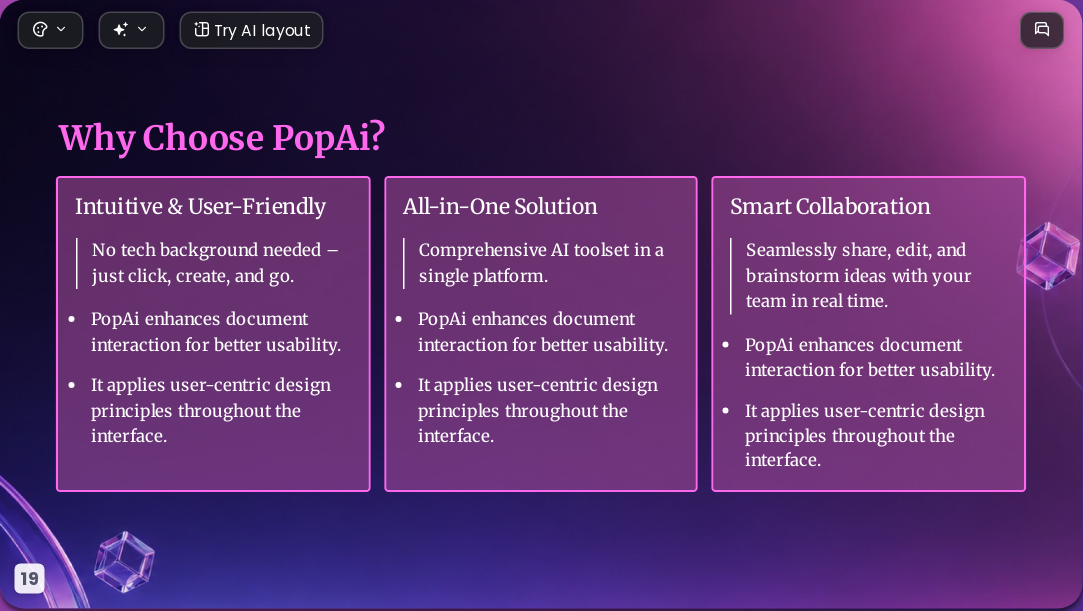Click second bullet in Smart Collaboration card
Image resolution: width=1083 pixels, height=611 pixels.
pos(865,435)
